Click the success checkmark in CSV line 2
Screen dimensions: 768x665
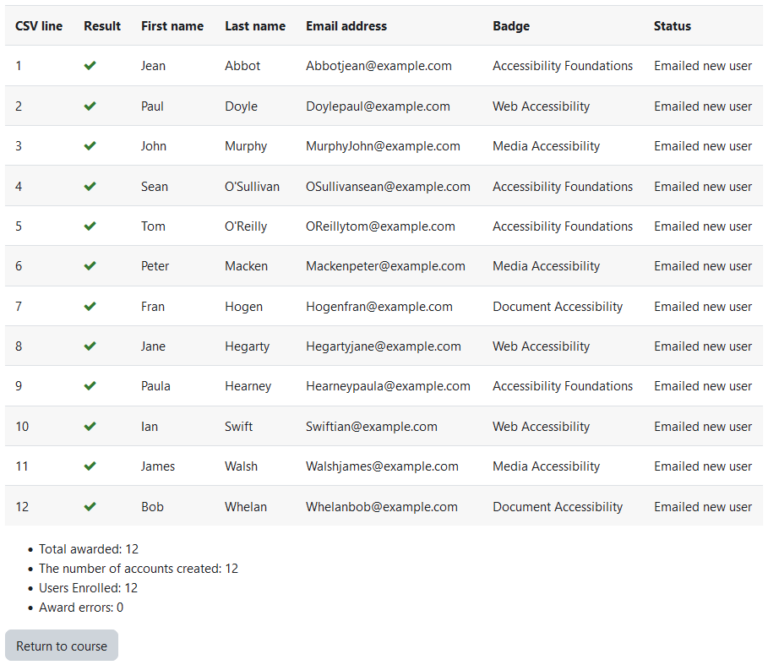point(90,106)
